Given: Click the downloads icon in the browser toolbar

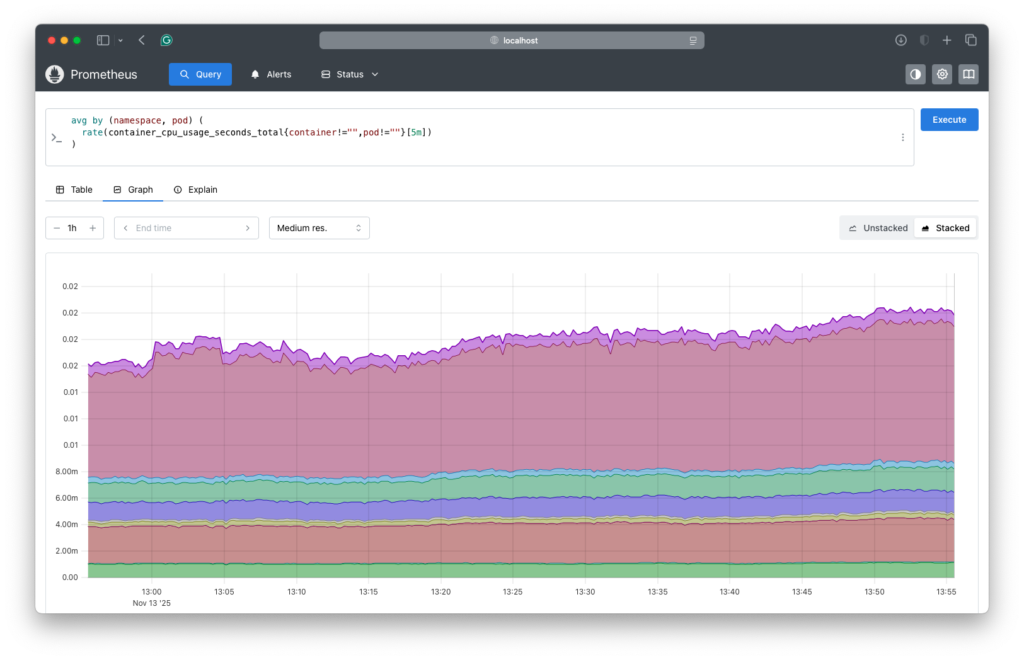Looking at the screenshot, I should [x=899, y=39].
